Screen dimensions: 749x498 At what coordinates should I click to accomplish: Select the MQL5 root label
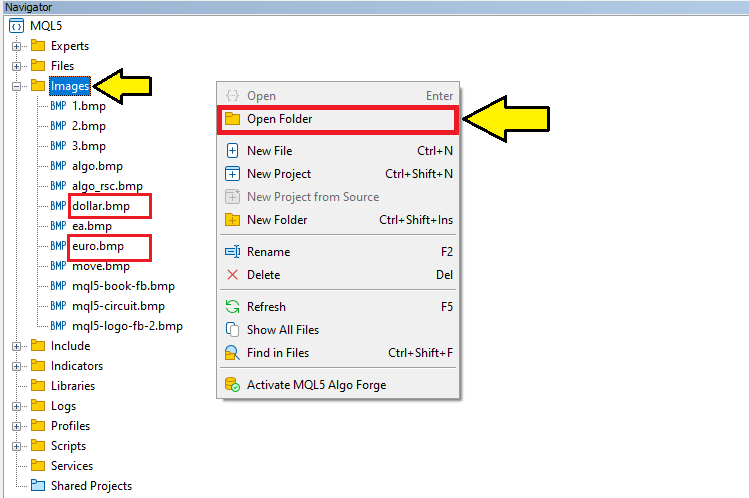pyautogui.click(x=46, y=26)
